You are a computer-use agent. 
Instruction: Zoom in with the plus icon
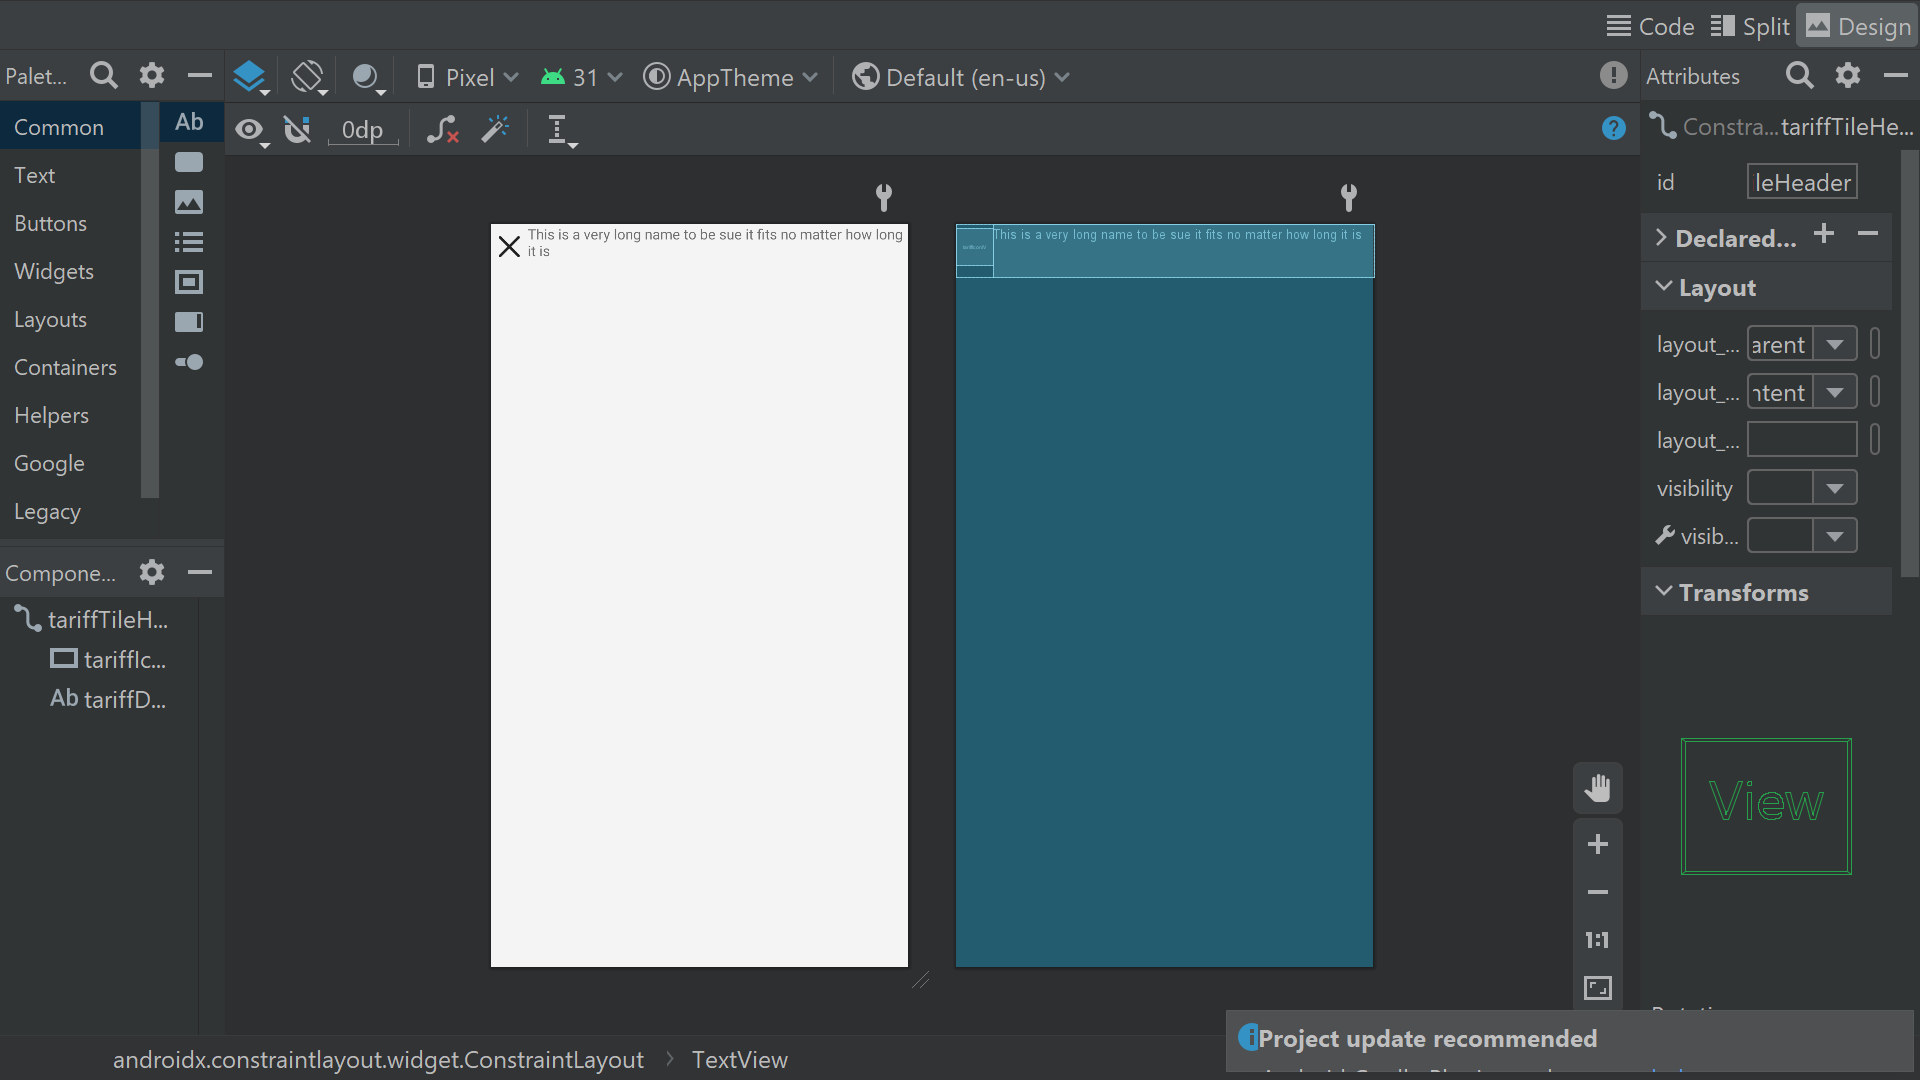coord(1598,844)
